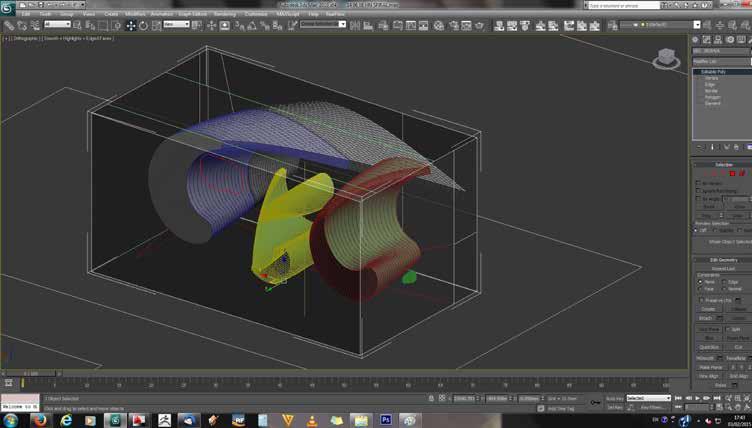Open the Modifier List dropdown
Viewport: 752px width, 428px height.
pos(721,61)
